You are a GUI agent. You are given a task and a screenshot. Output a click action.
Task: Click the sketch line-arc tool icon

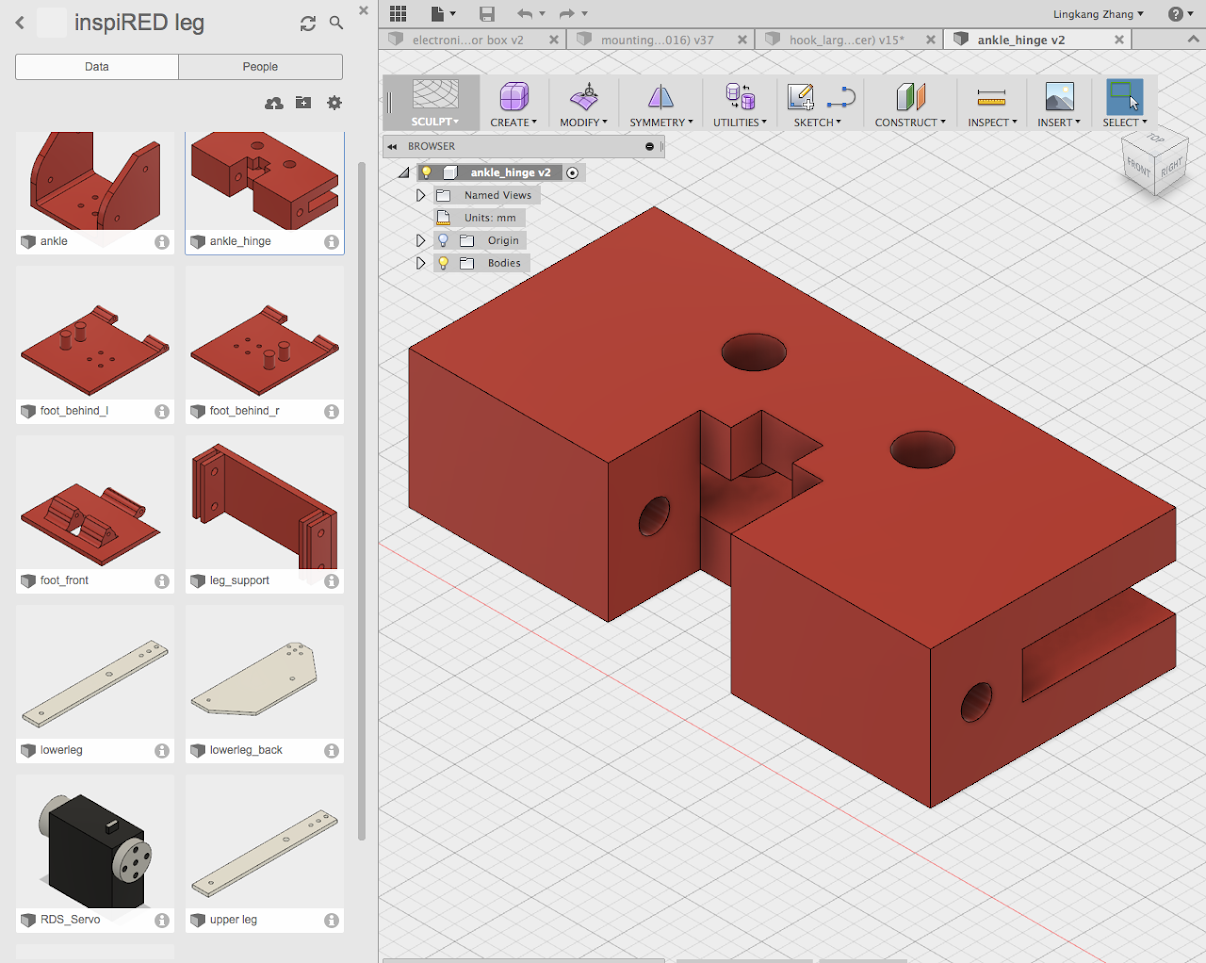coord(842,97)
